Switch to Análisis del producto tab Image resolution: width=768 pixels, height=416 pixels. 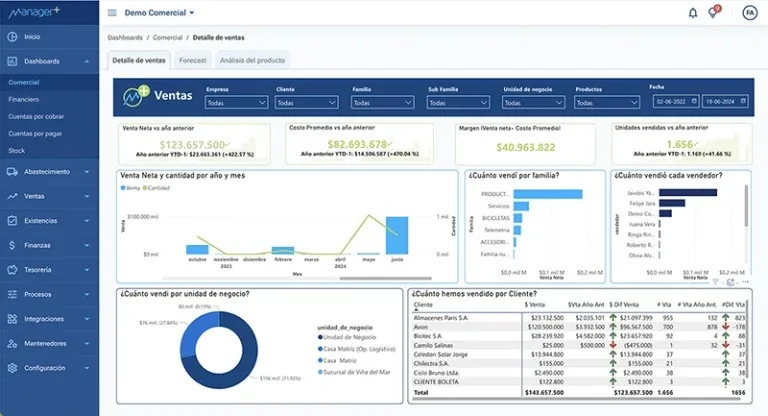coord(252,60)
